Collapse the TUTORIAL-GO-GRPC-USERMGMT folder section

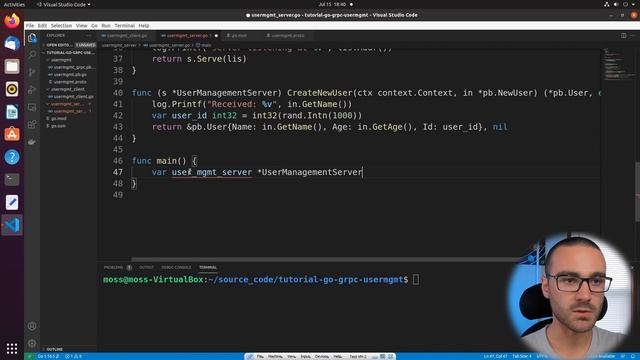pos(68,53)
